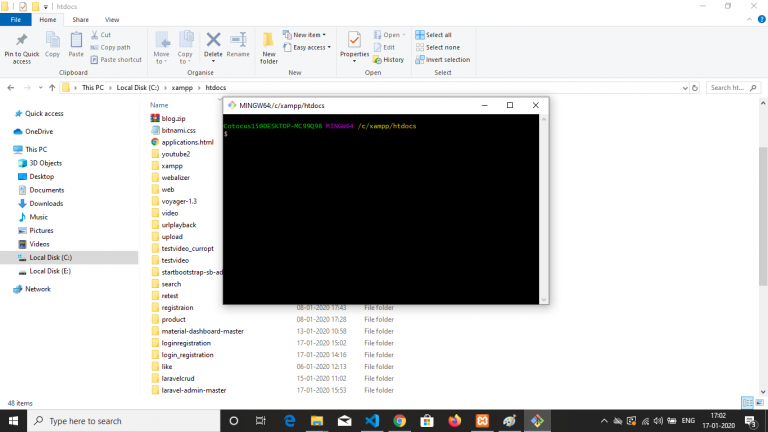Open XAMPP control panel taskbar icon
768x432 pixels.
tap(482, 421)
